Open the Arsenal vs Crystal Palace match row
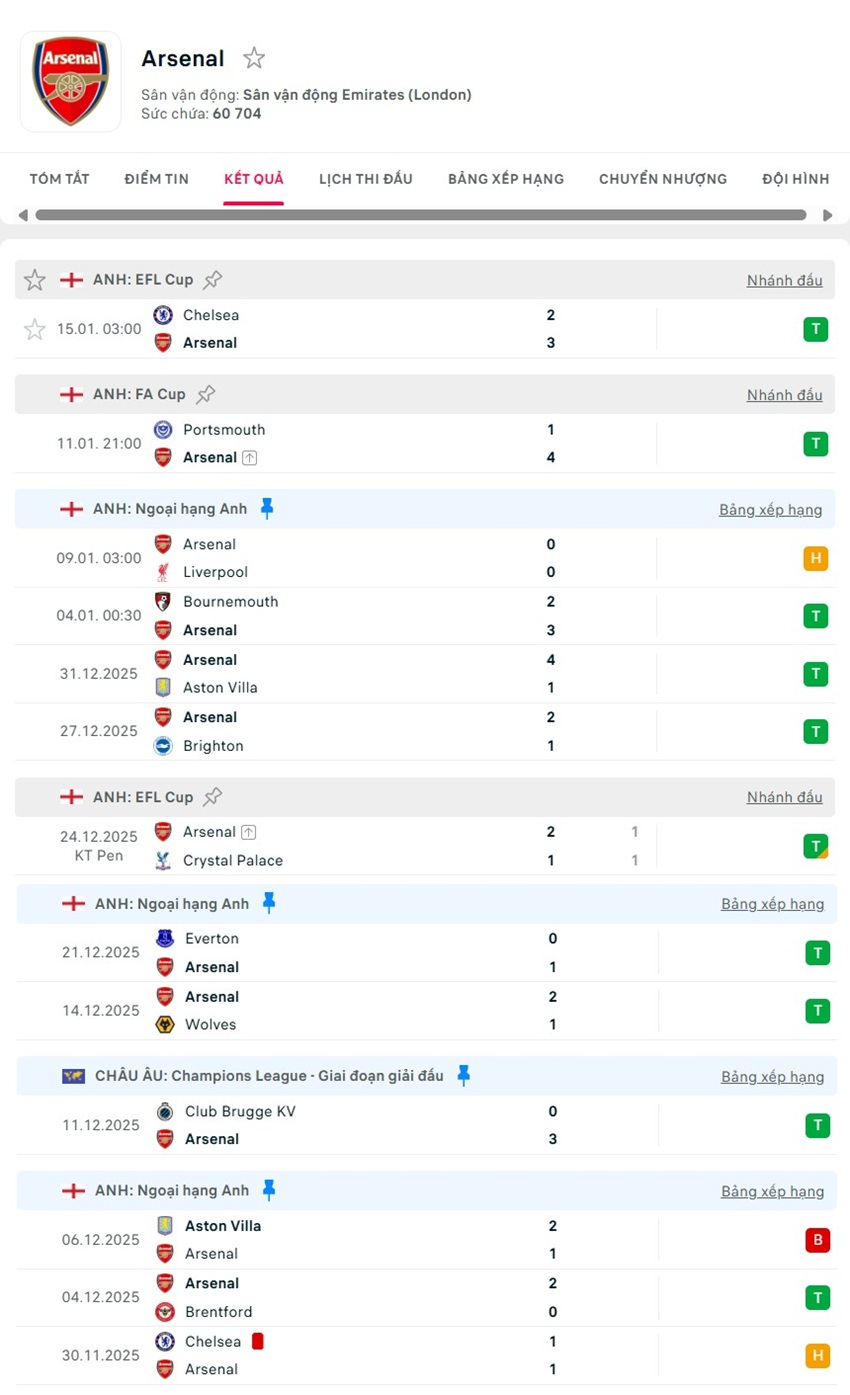This screenshot has height=1395, width=850. tap(400, 846)
